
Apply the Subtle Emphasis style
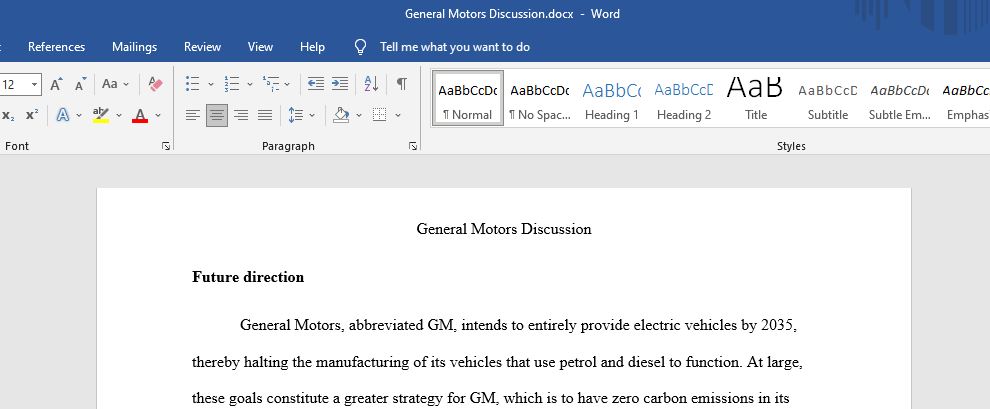900,98
